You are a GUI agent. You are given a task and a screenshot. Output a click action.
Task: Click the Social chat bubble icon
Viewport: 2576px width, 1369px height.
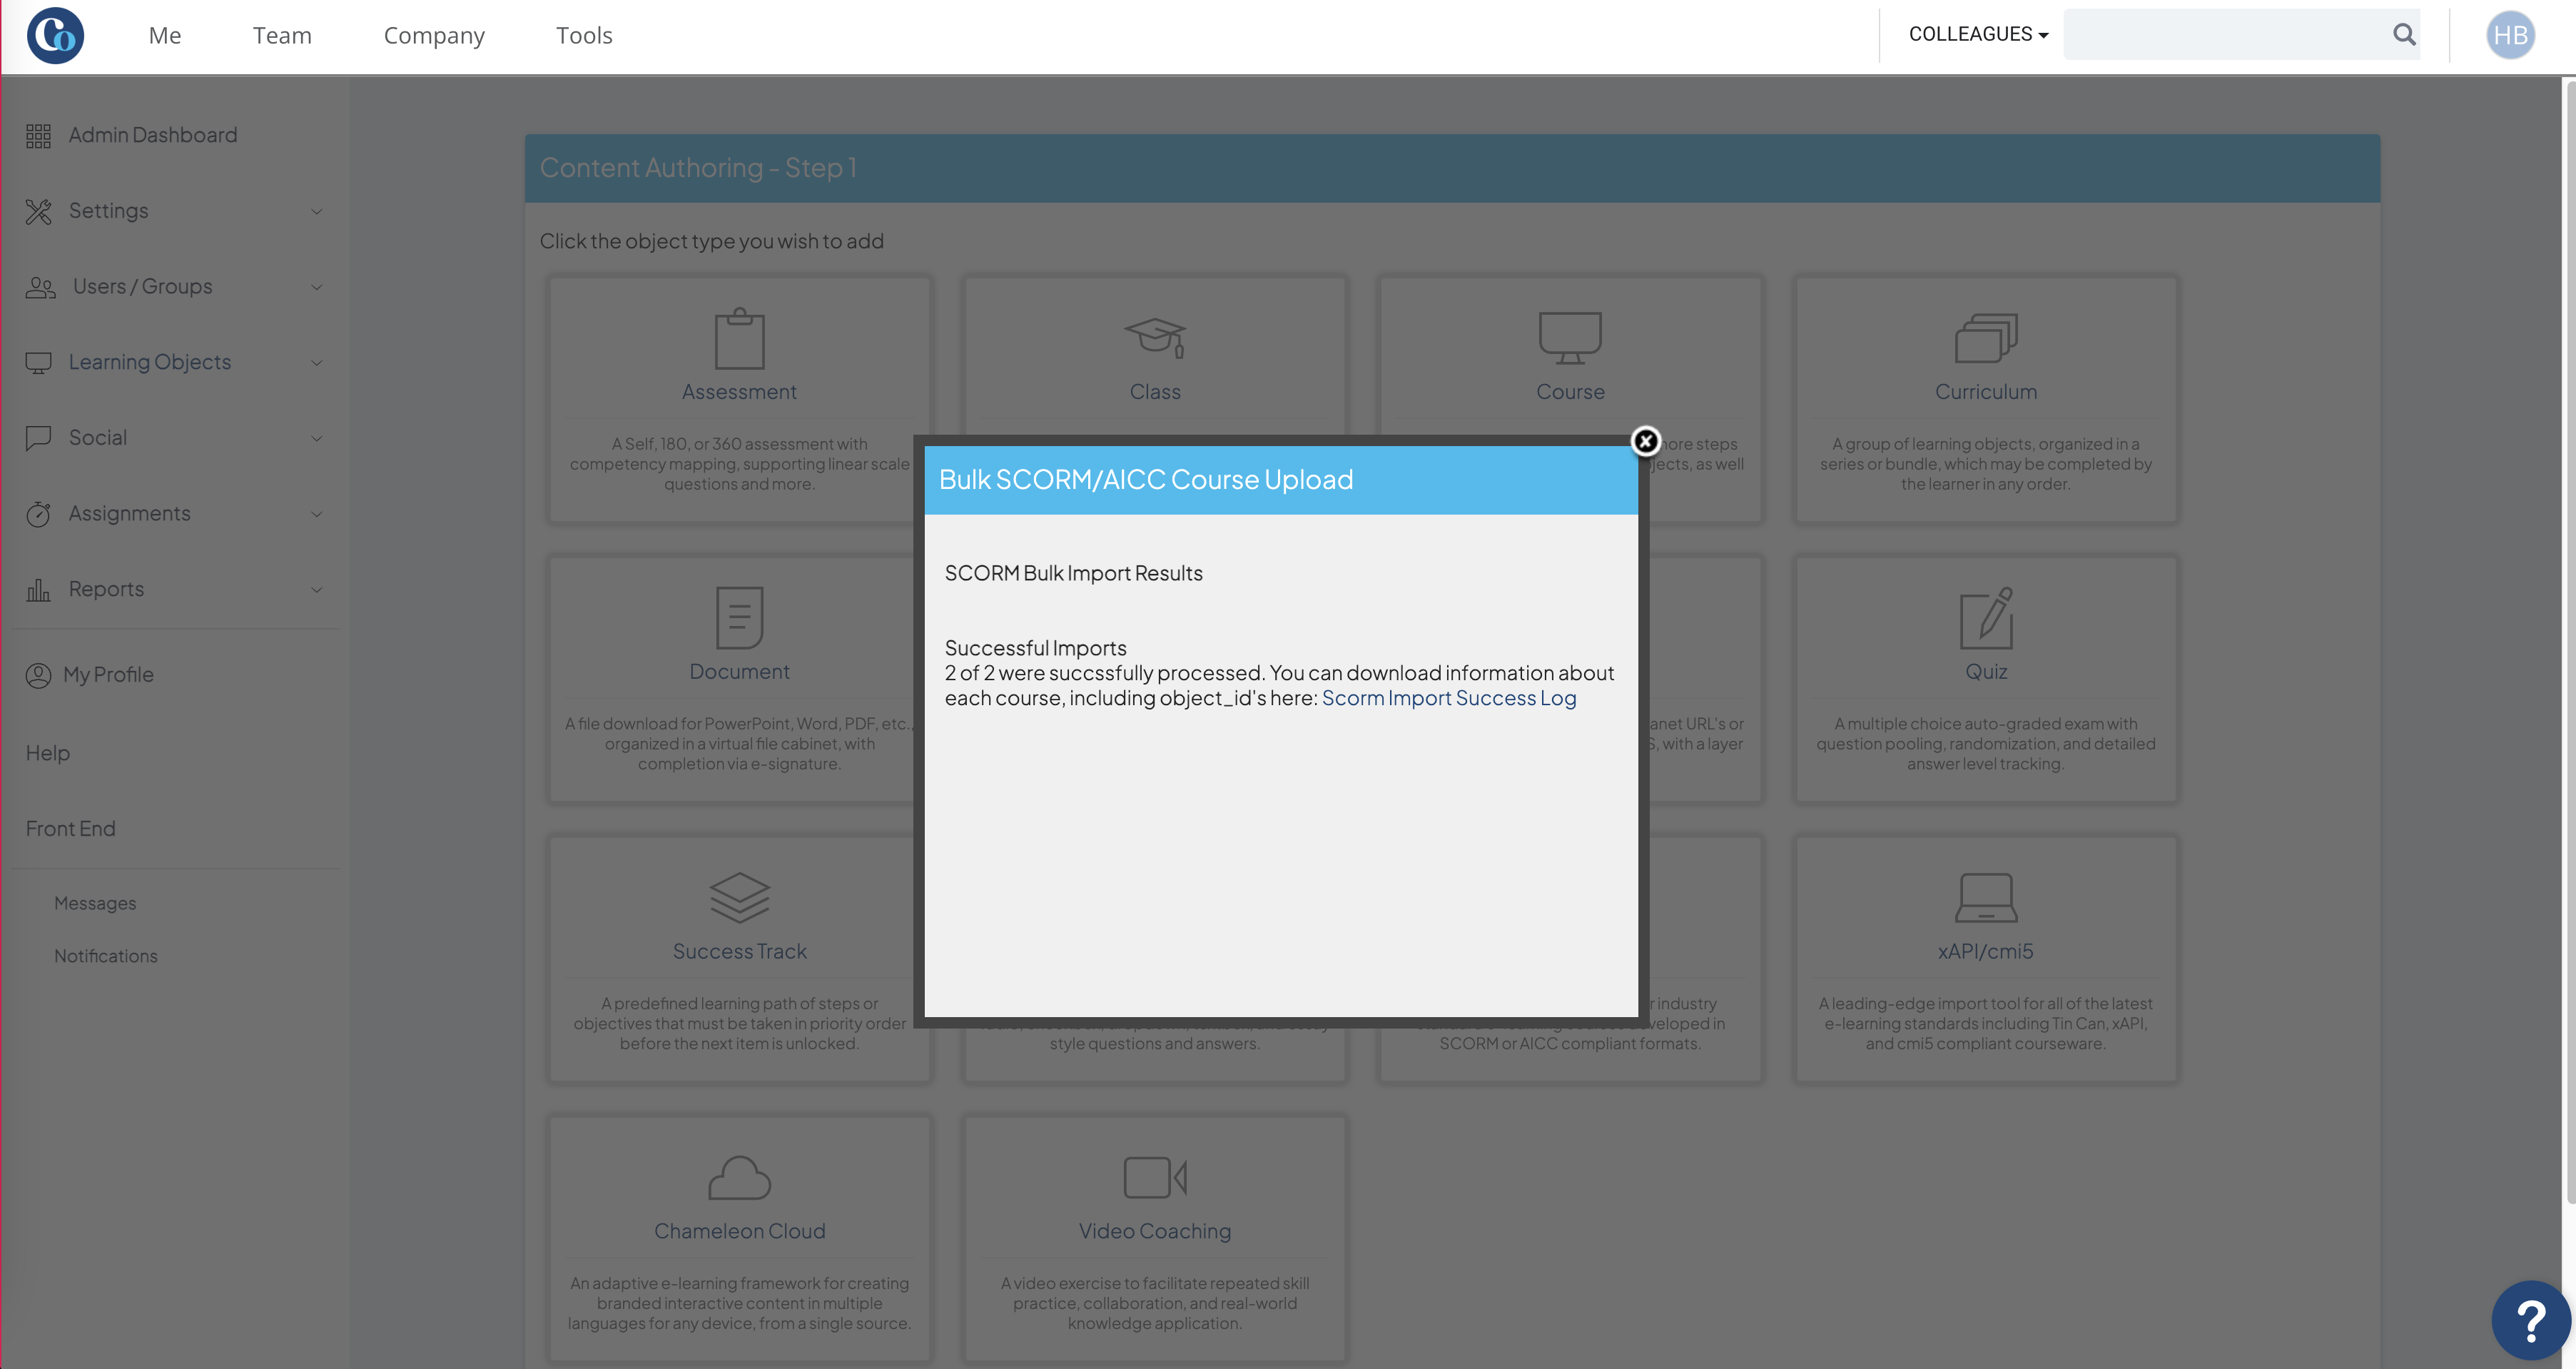(38, 439)
